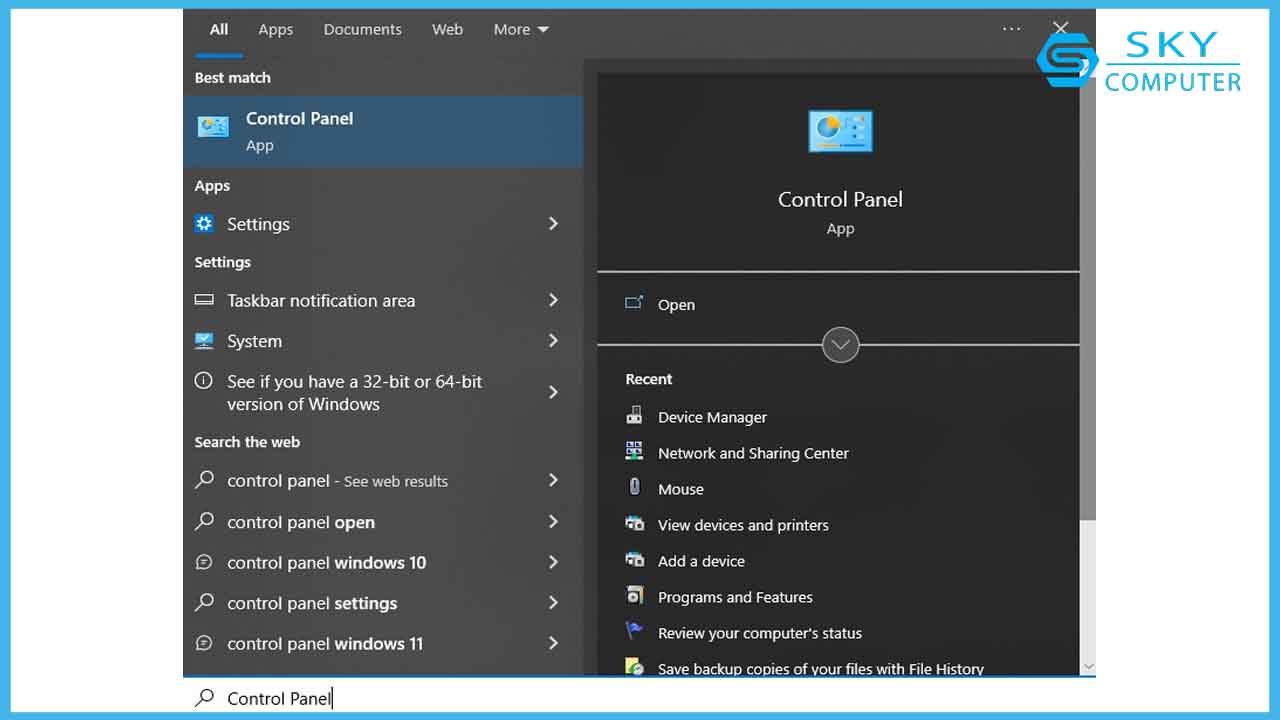Image resolution: width=1280 pixels, height=720 pixels.
Task: Click the magnifier icon in the search box
Action: (204, 698)
